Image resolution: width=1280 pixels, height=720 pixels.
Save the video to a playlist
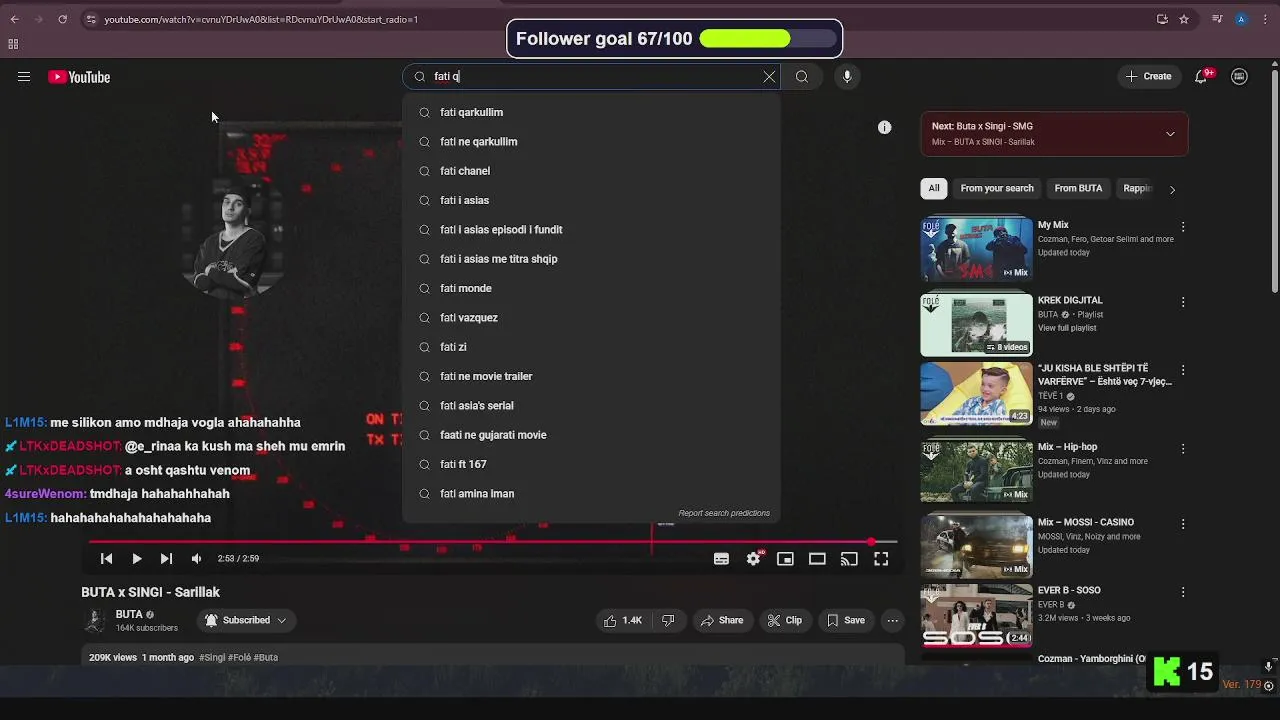point(845,620)
